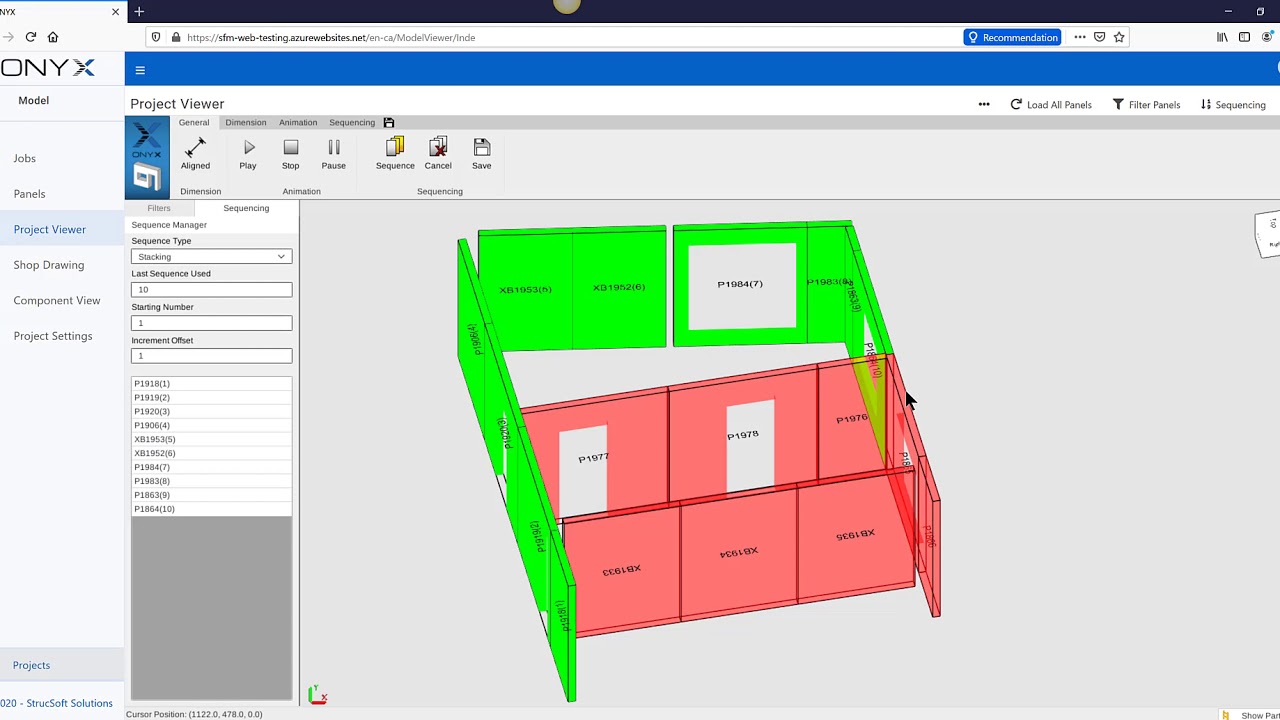This screenshot has height=720, width=1280.
Task: Switch to the Dimension ribbon tab
Action: [246, 122]
